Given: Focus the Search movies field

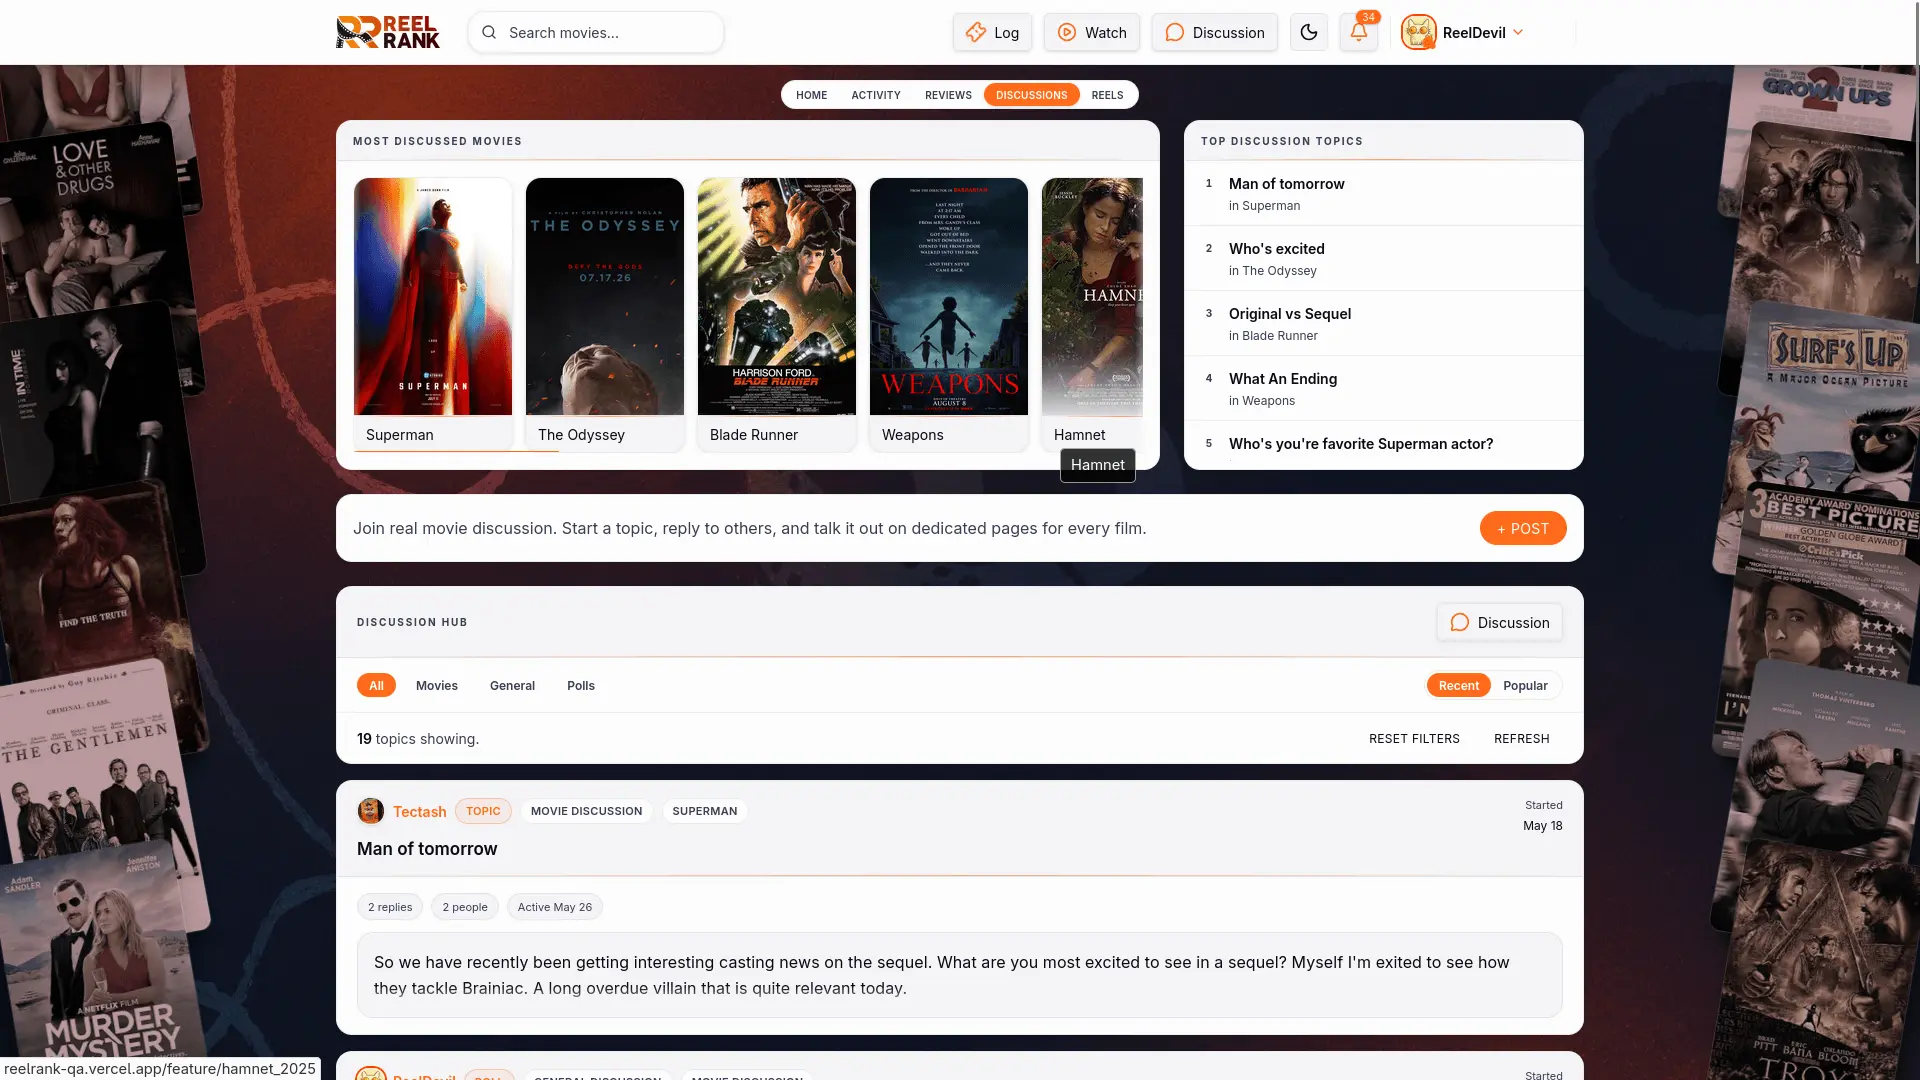Looking at the screenshot, I should [x=596, y=32].
